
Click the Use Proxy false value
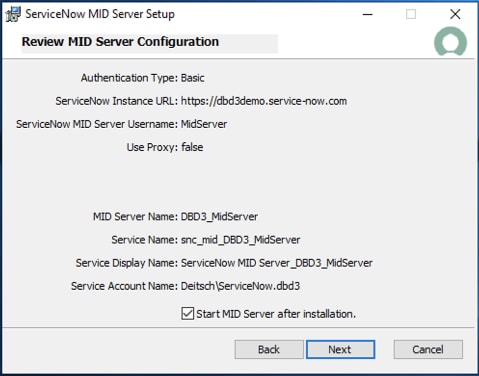pyautogui.click(x=192, y=147)
